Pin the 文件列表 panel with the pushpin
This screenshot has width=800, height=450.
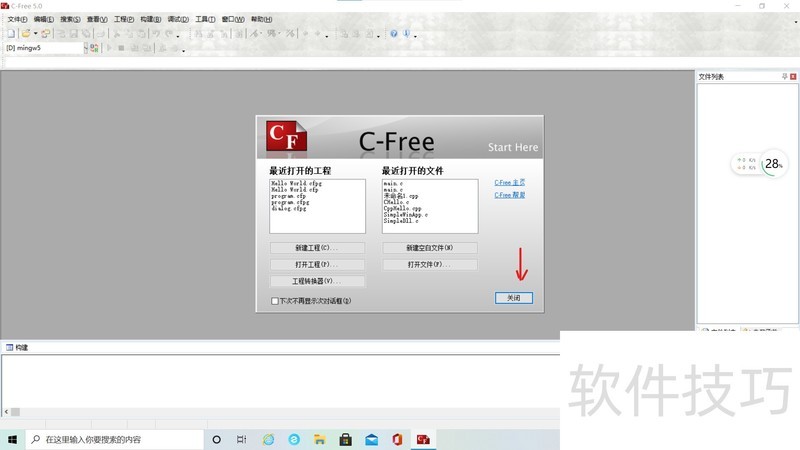(x=785, y=77)
